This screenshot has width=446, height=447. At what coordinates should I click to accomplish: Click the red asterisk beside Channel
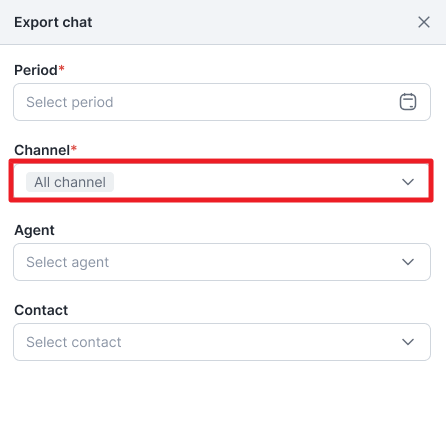[74, 148]
